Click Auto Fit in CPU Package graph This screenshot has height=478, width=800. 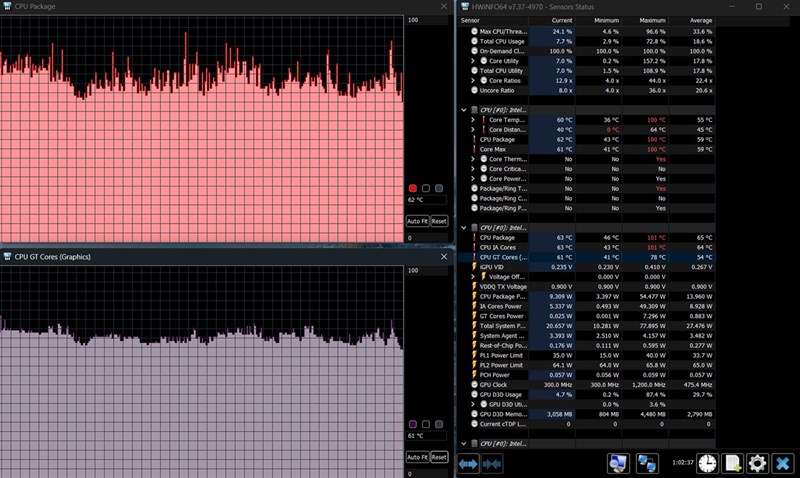tap(417, 221)
